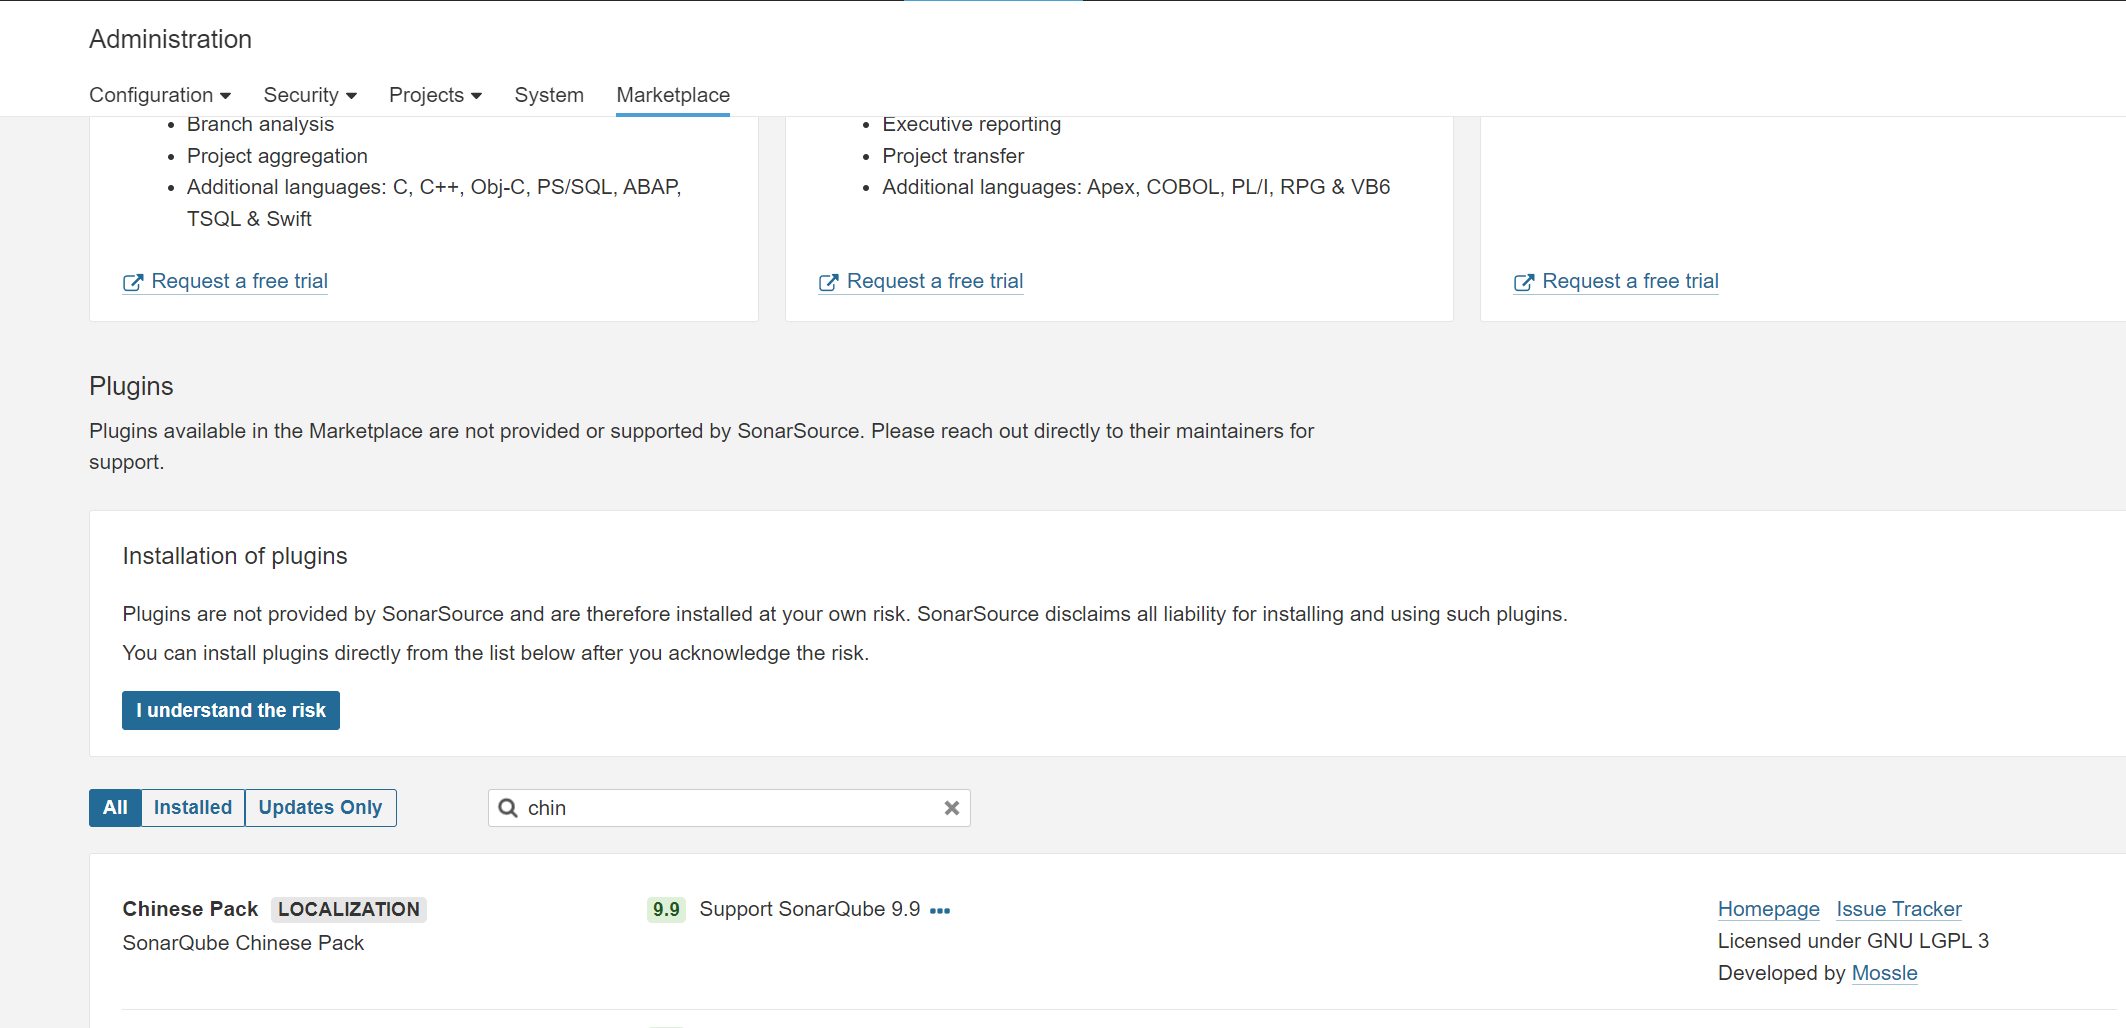Click the Licensed under GNU LGPL 3 text
Viewport: 2126px width, 1028px height.
pos(1853,941)
